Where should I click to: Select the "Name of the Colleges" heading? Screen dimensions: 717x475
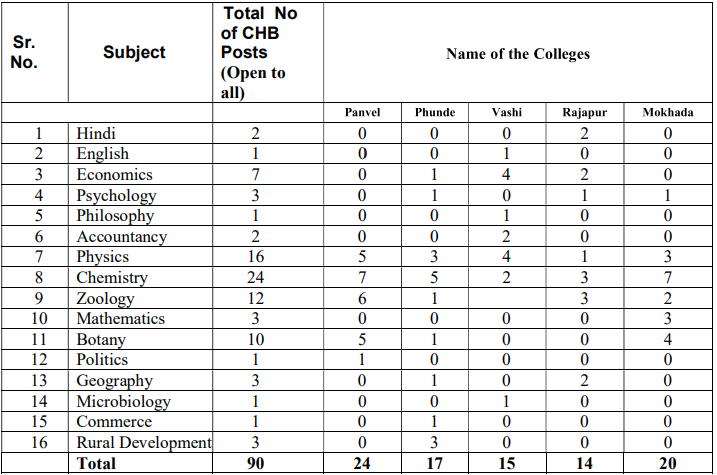pyautogui.click(x=517, y=53)
